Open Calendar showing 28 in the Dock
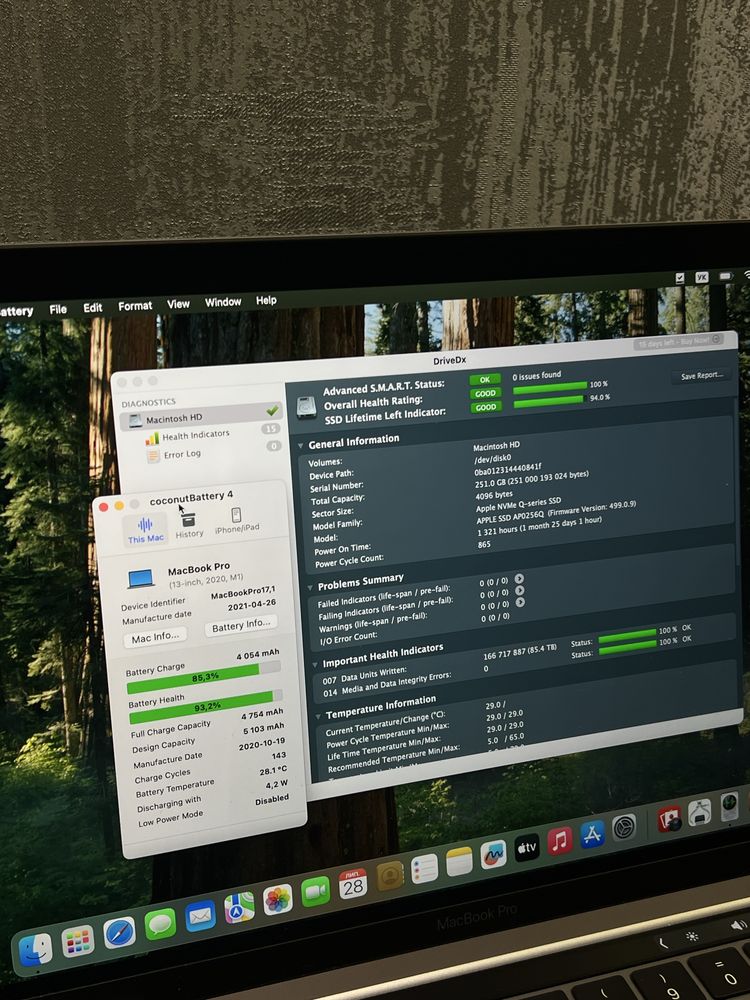The height and width of the screenshot is (1000, 750). [353, 885]
